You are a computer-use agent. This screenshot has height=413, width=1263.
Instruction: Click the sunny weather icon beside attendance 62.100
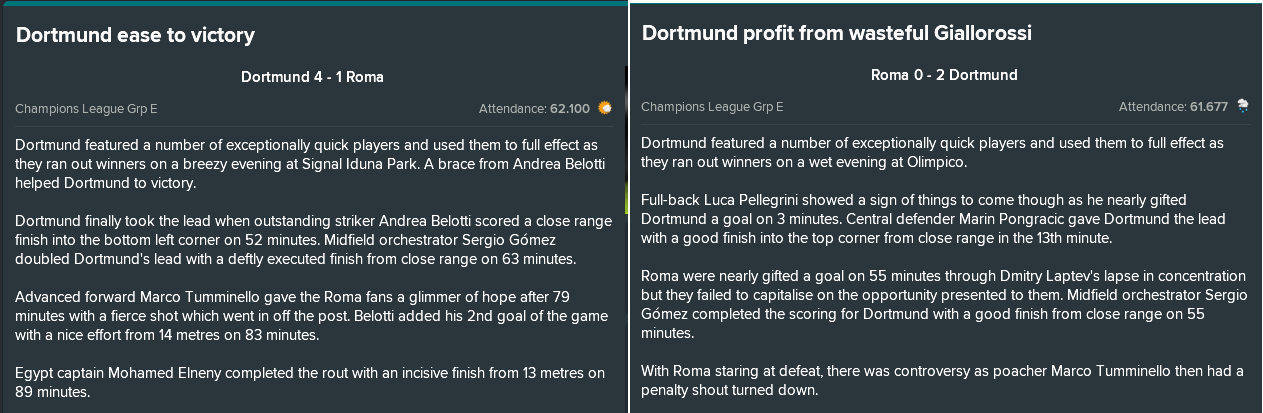pos(605,107)
